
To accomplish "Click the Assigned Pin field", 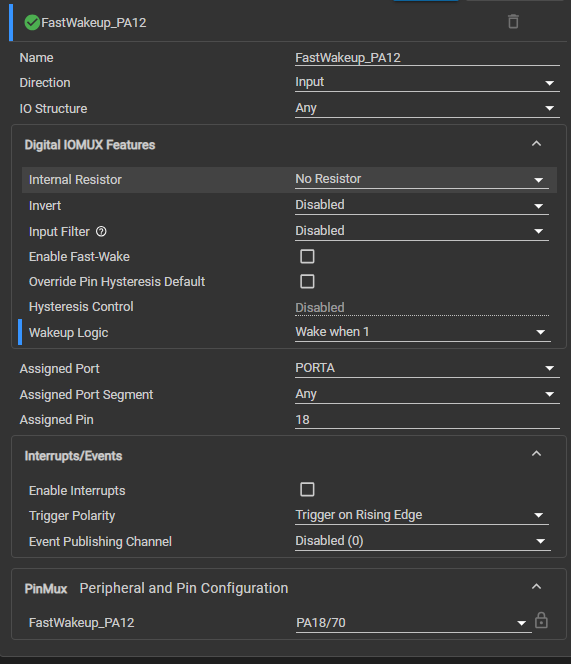I will [x=427, y=420].
